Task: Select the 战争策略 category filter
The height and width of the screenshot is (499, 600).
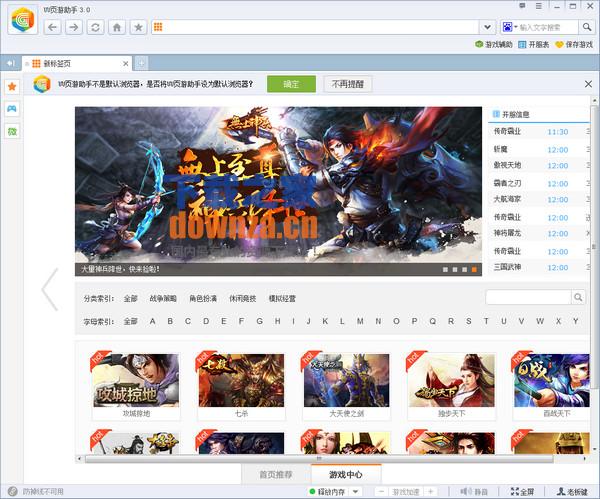Action: [163, 298]
